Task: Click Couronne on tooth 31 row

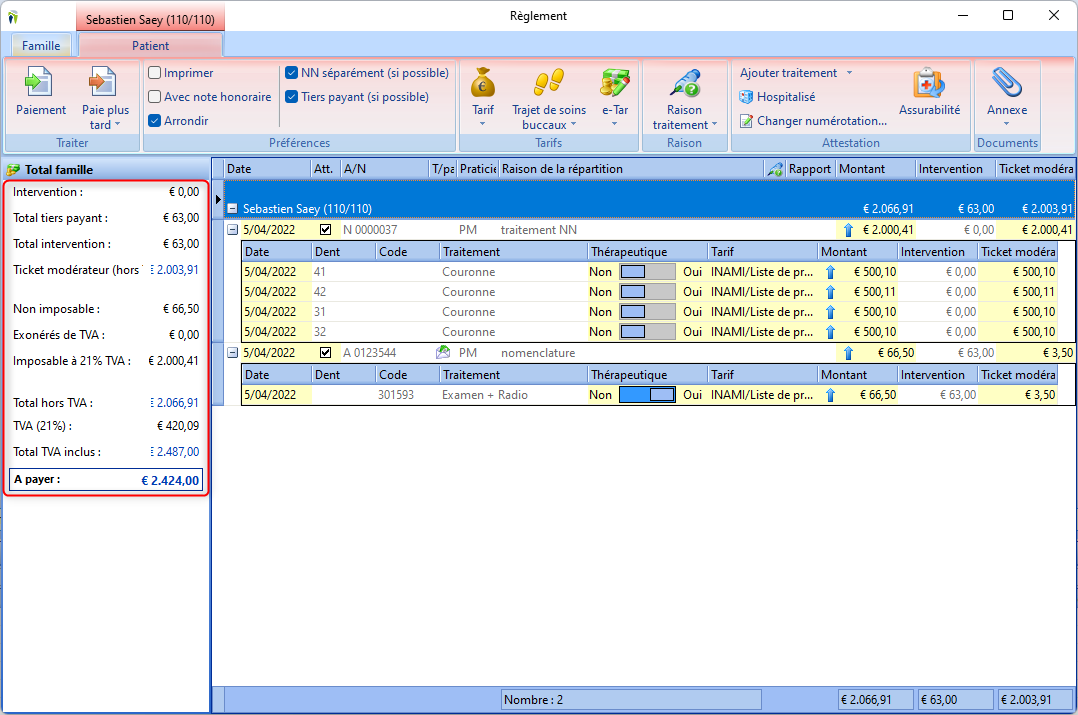Action: click(x=469, y=312)
